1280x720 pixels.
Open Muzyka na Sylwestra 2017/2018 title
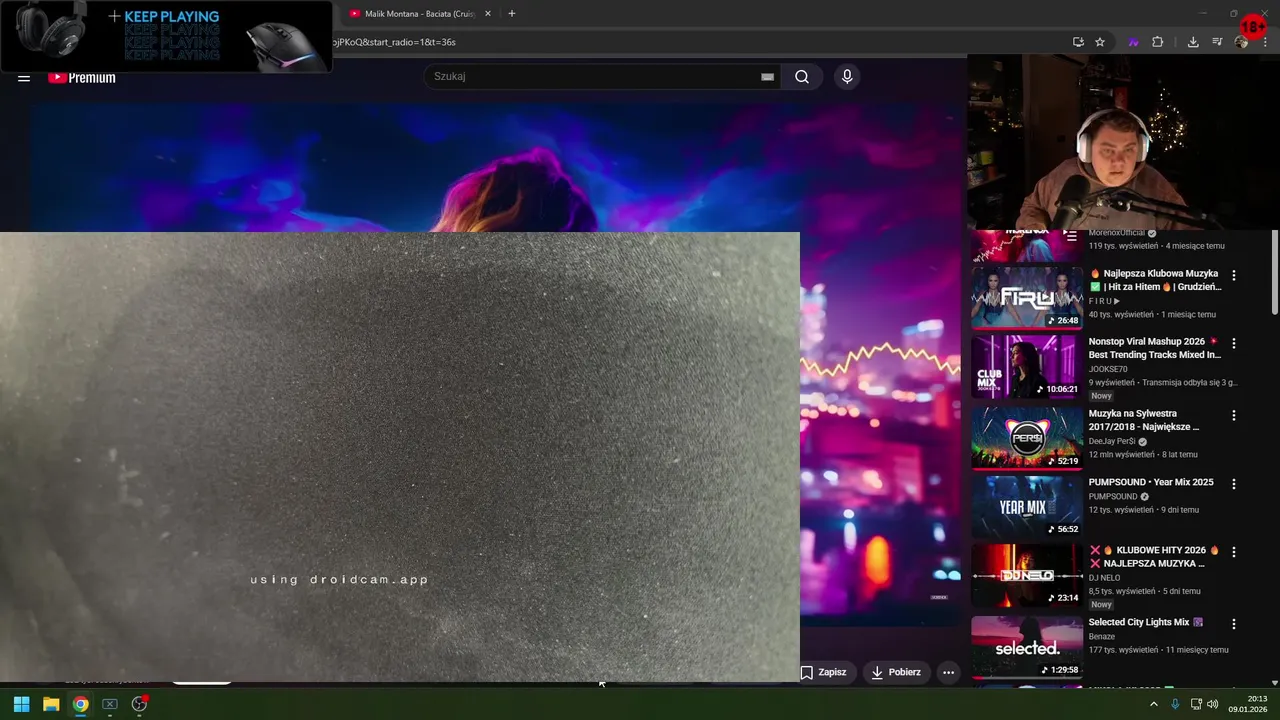click(1144, 420)
